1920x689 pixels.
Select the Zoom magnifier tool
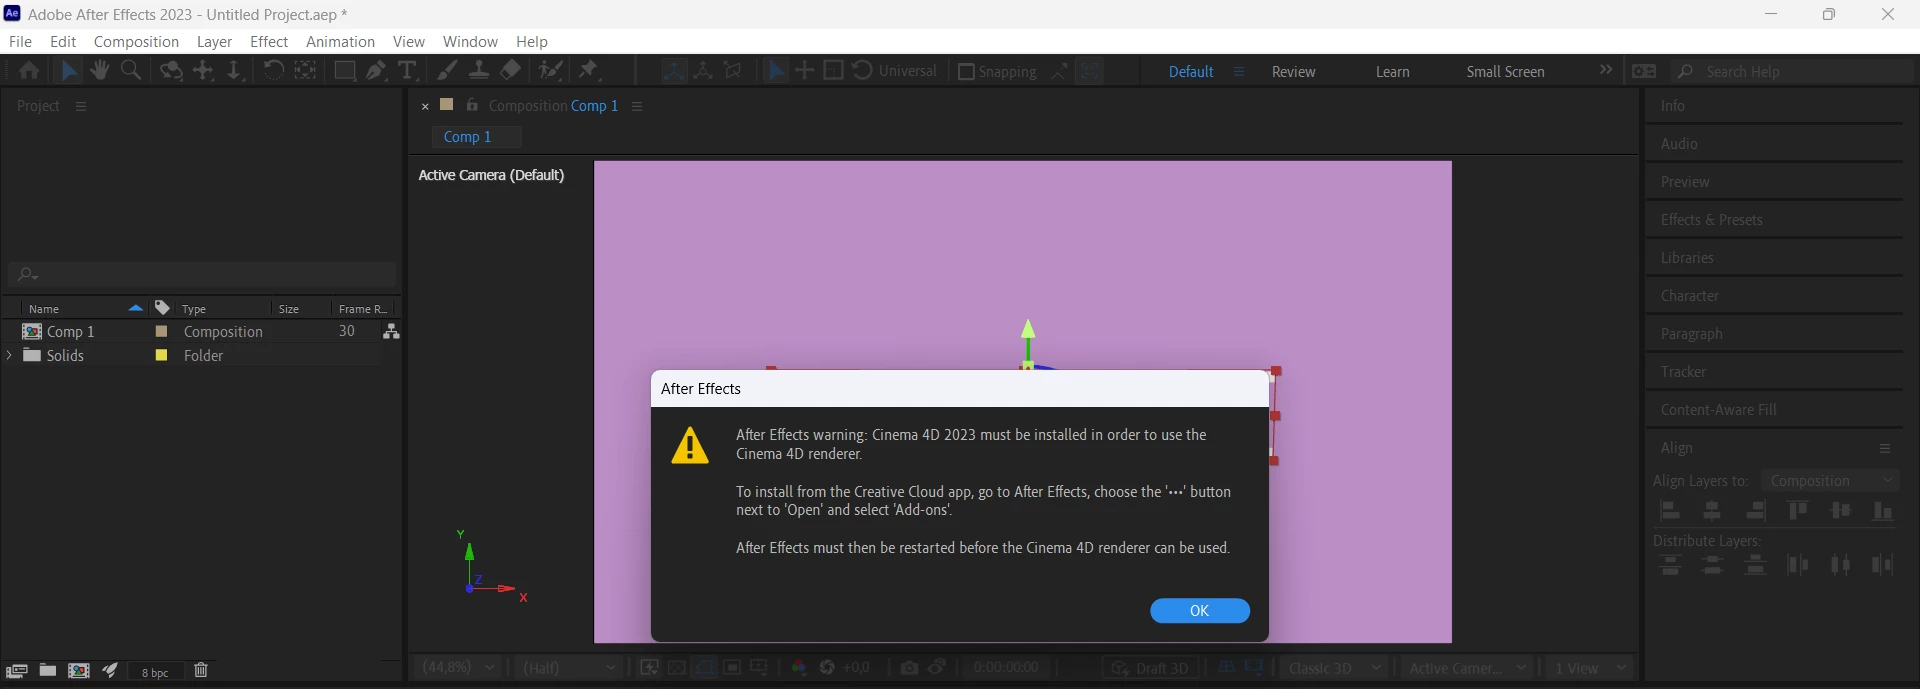coord(131,71)
